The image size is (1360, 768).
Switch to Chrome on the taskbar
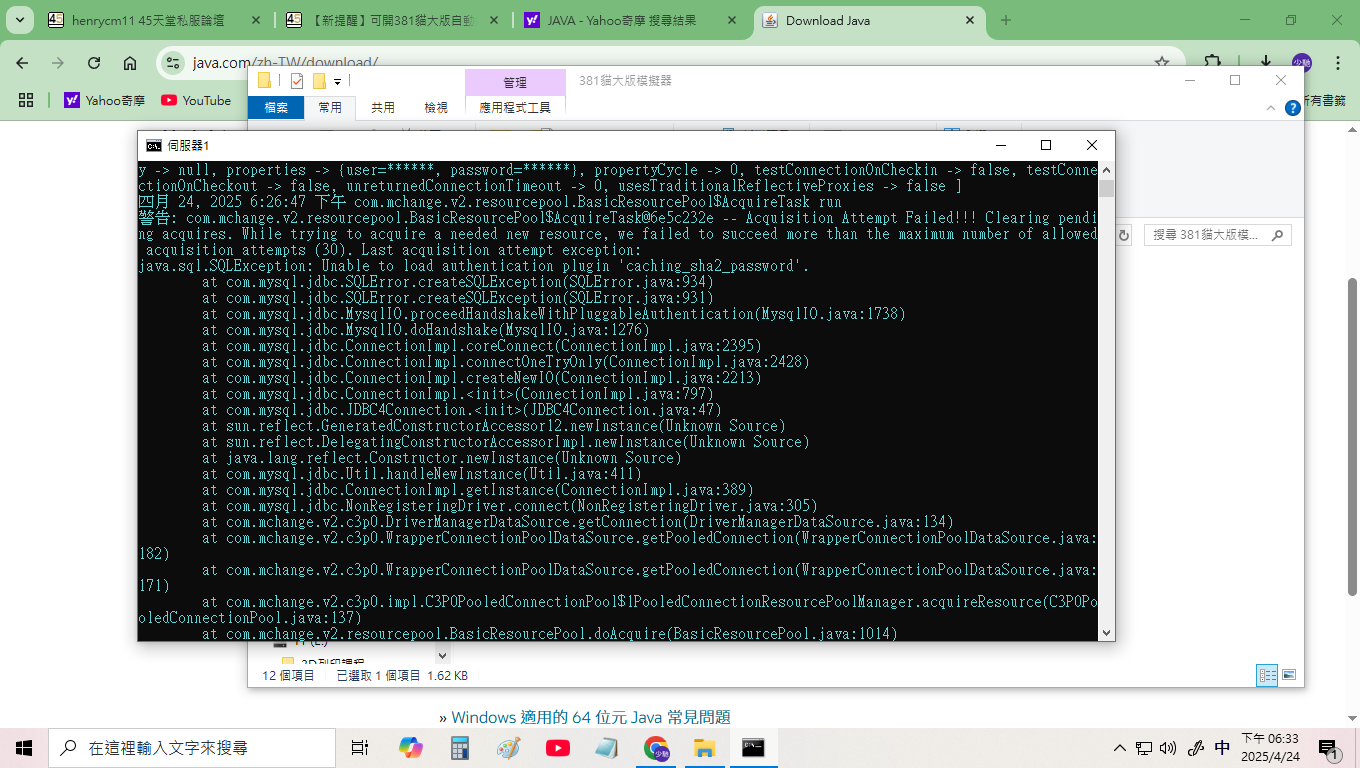pyautogui.click(x=656, y=747)
